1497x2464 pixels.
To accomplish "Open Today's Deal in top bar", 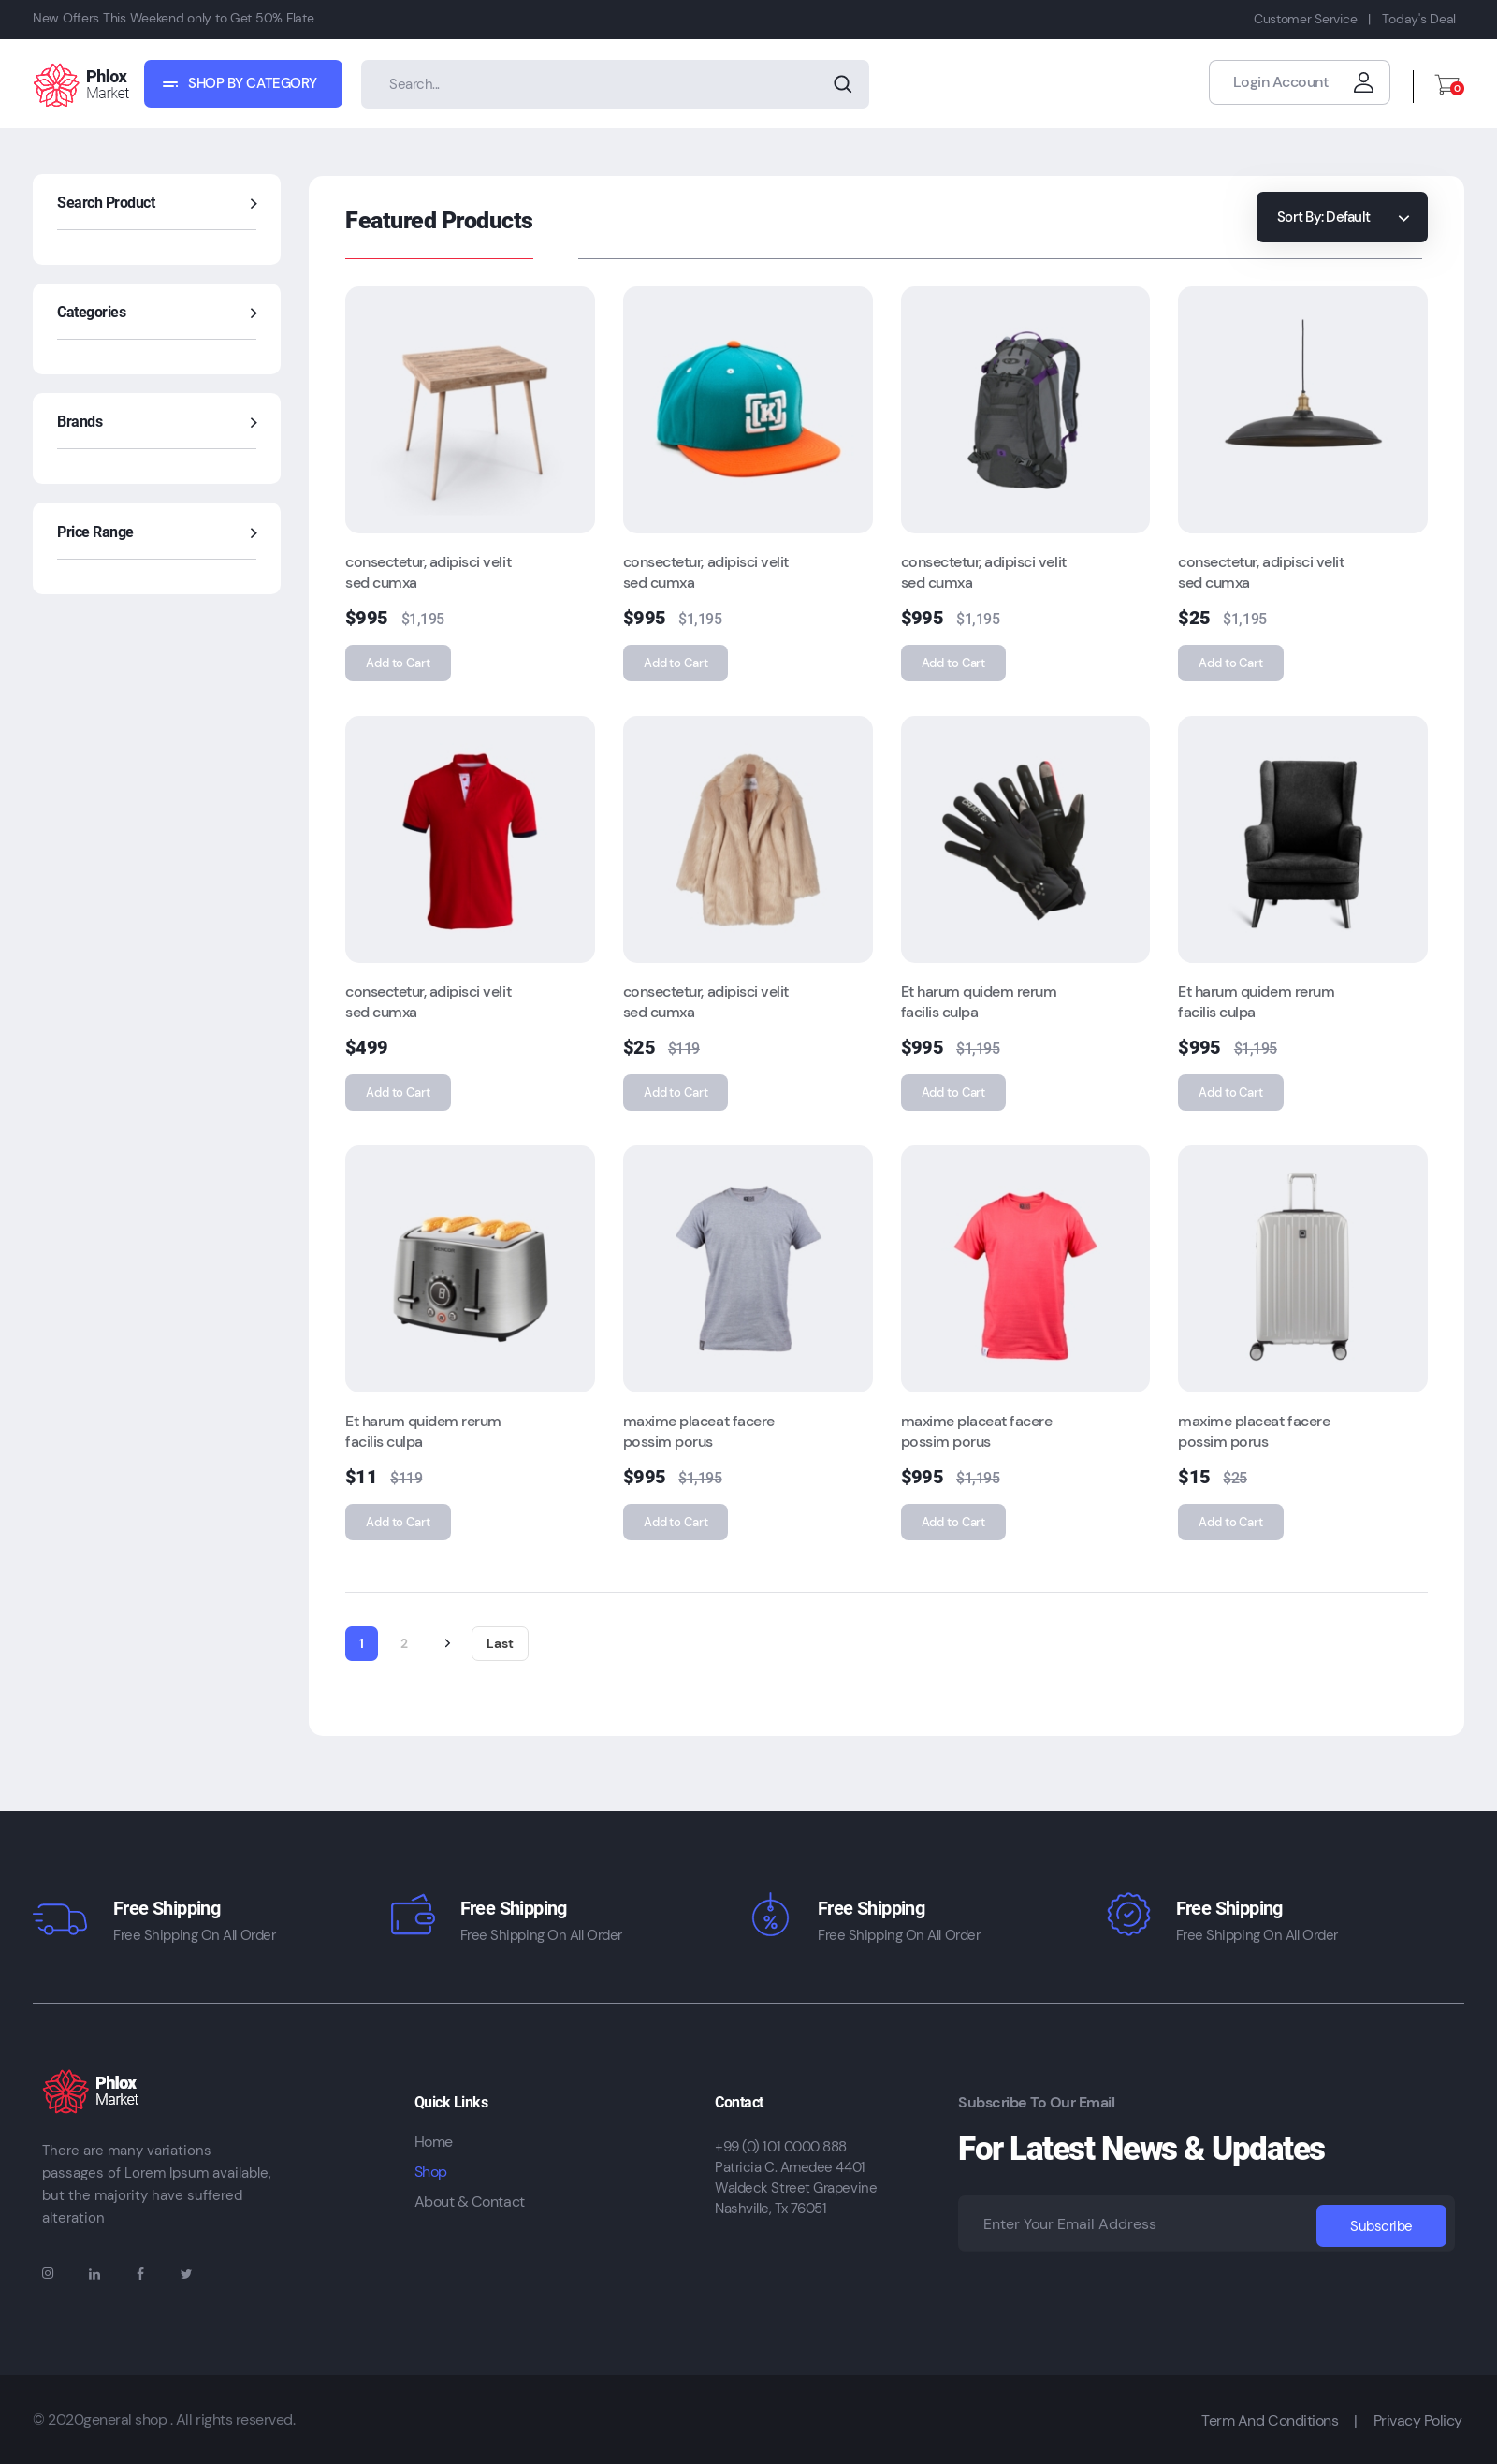I will tap(1417, 19).
